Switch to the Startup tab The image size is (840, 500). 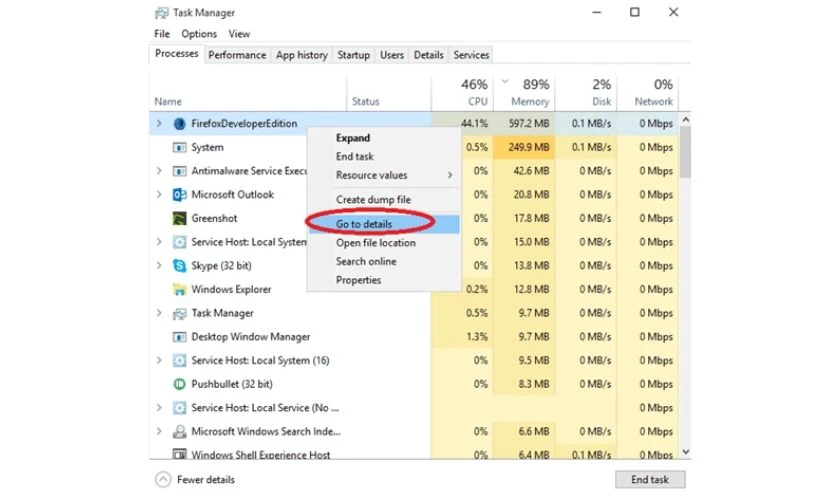pos(354,55)
